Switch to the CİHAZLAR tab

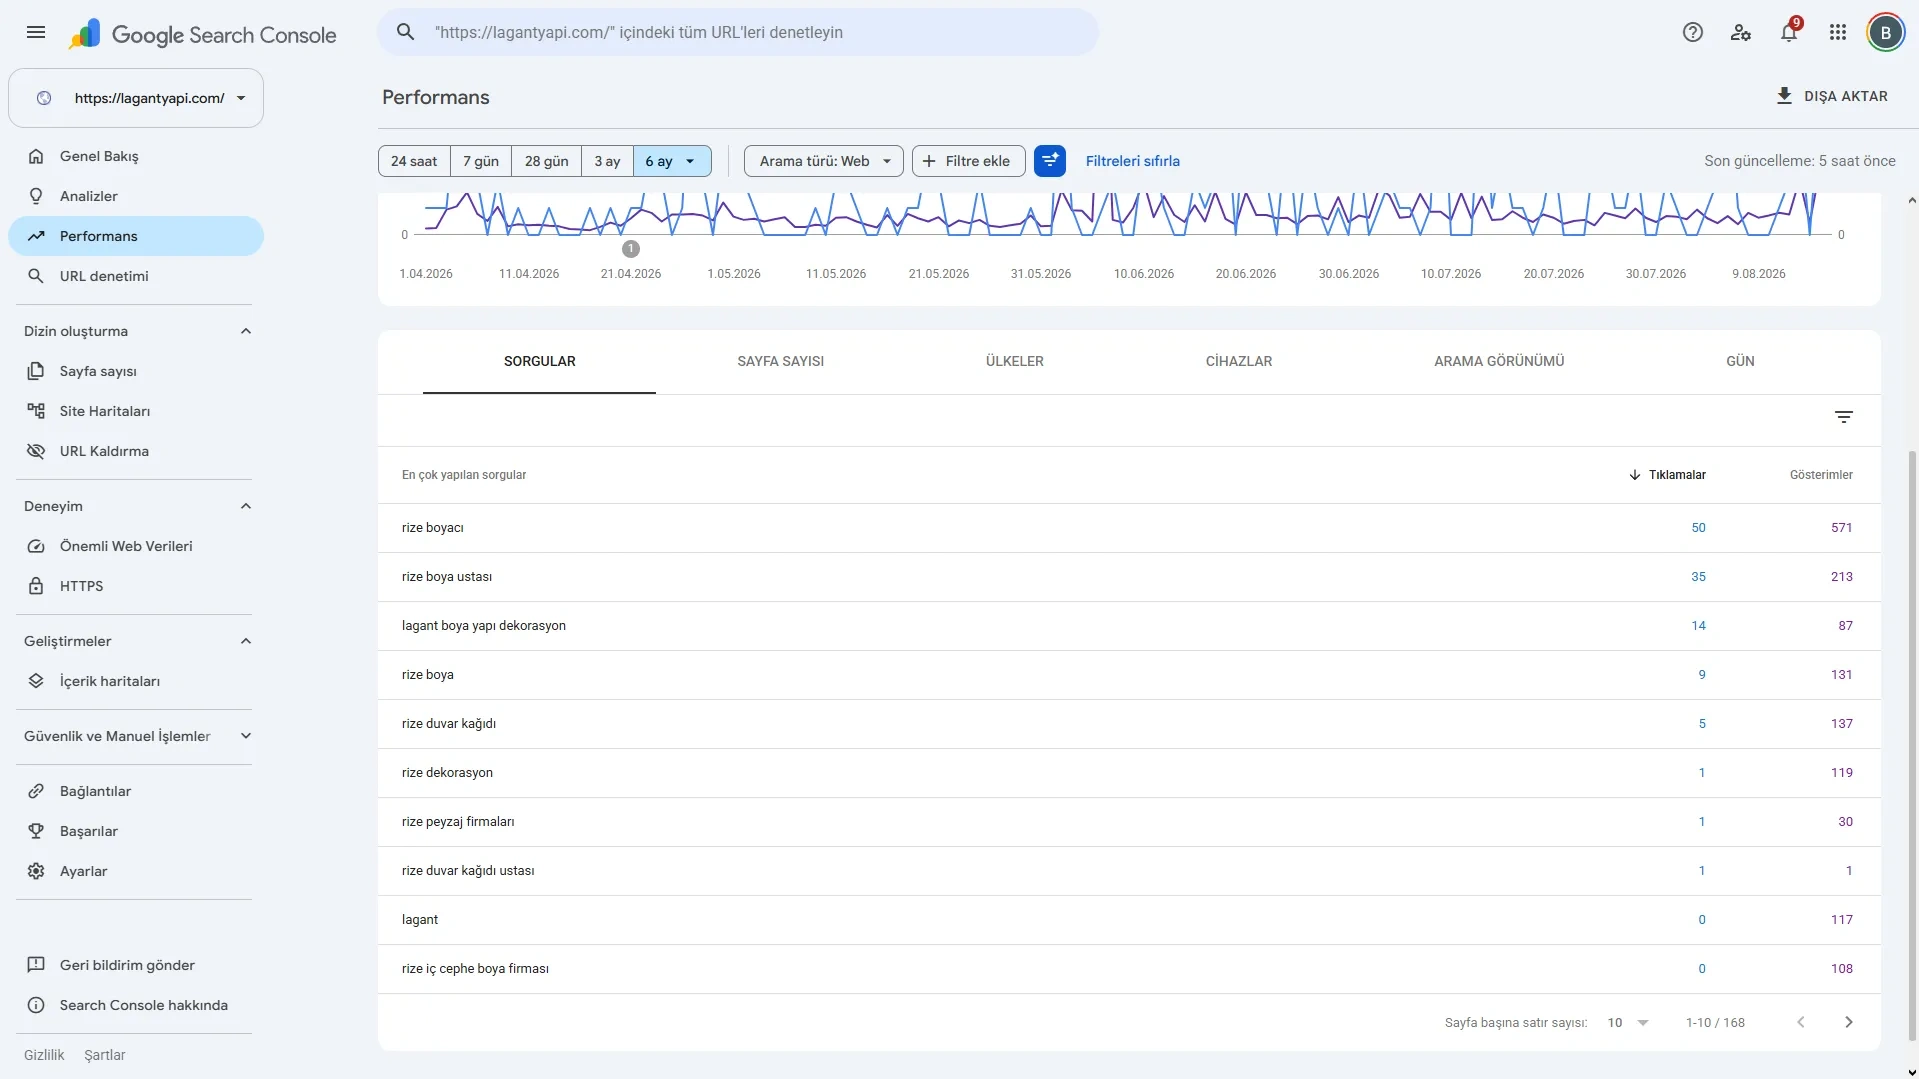click(x=1238, y=361)
